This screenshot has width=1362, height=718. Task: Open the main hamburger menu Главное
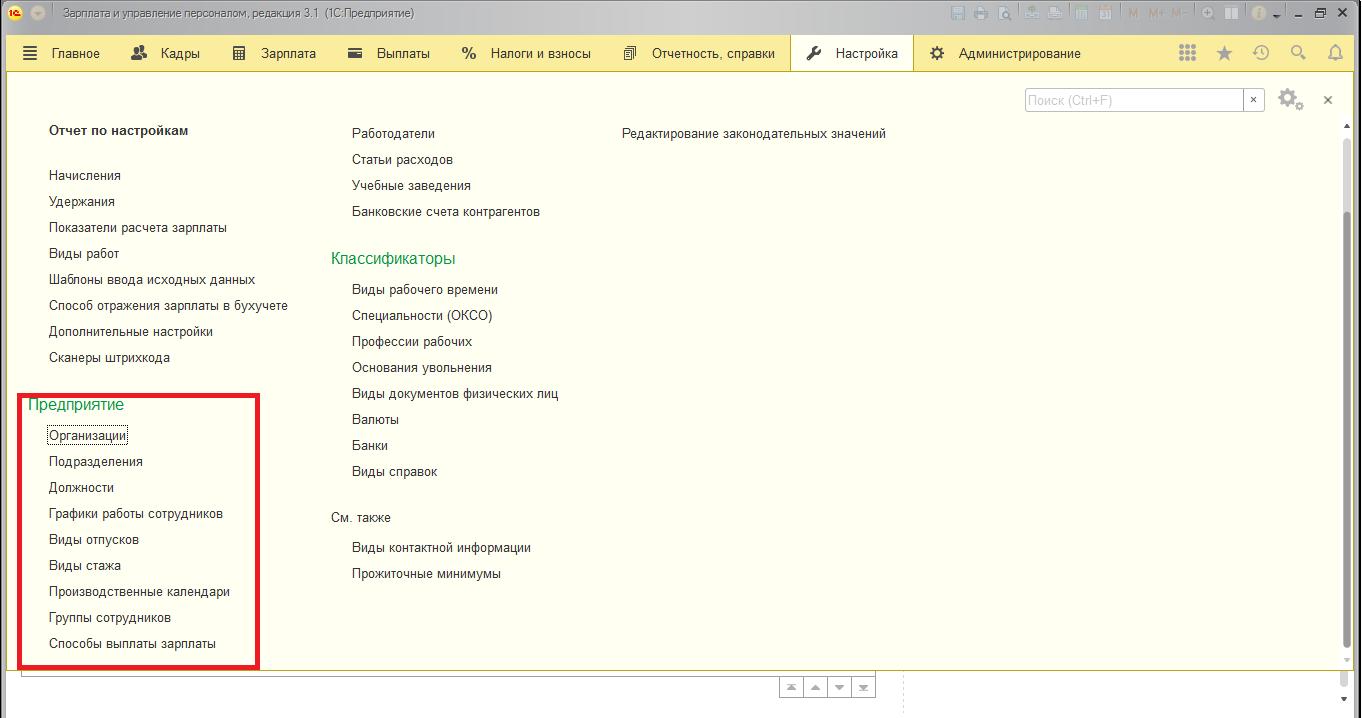[61, 53]
